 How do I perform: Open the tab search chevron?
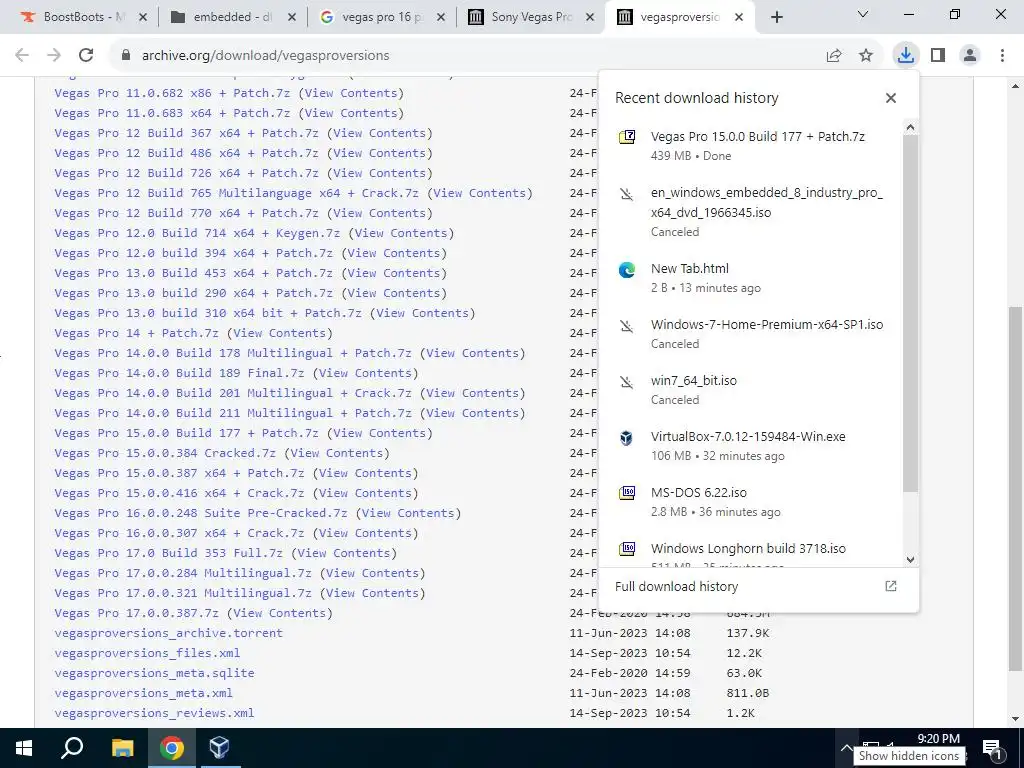tap(863, 14)
